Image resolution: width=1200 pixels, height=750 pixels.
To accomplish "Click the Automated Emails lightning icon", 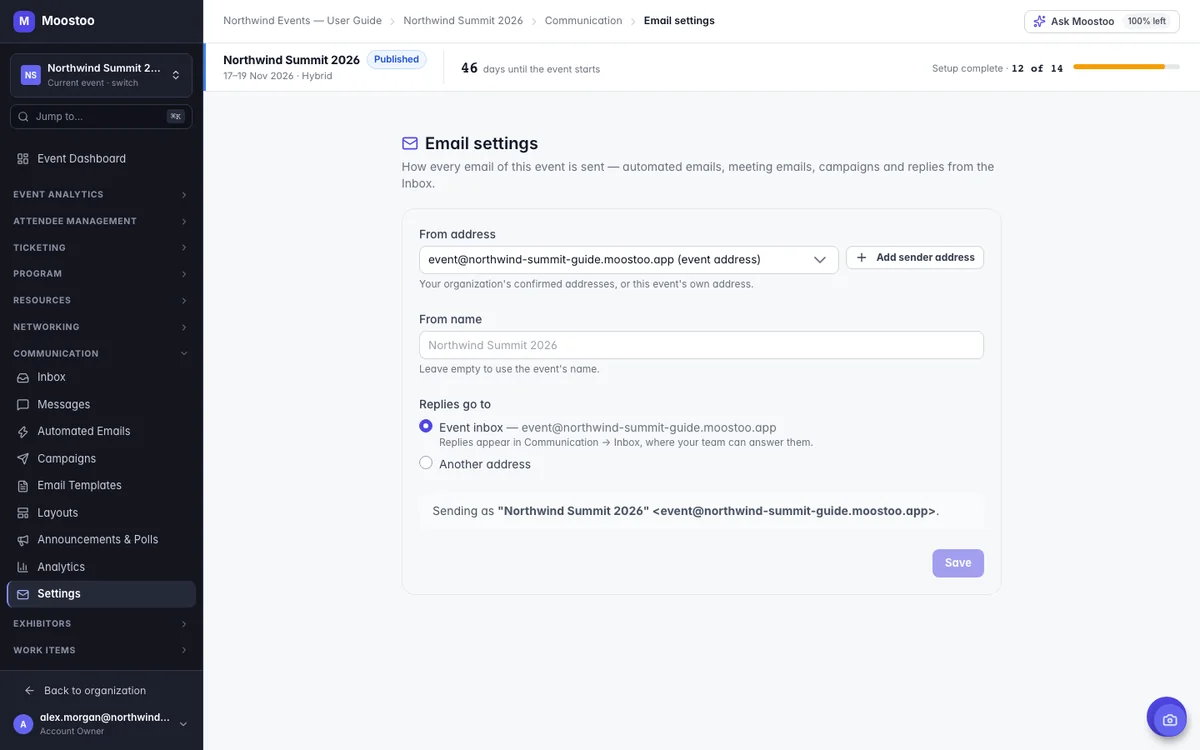I will (23, 432).
